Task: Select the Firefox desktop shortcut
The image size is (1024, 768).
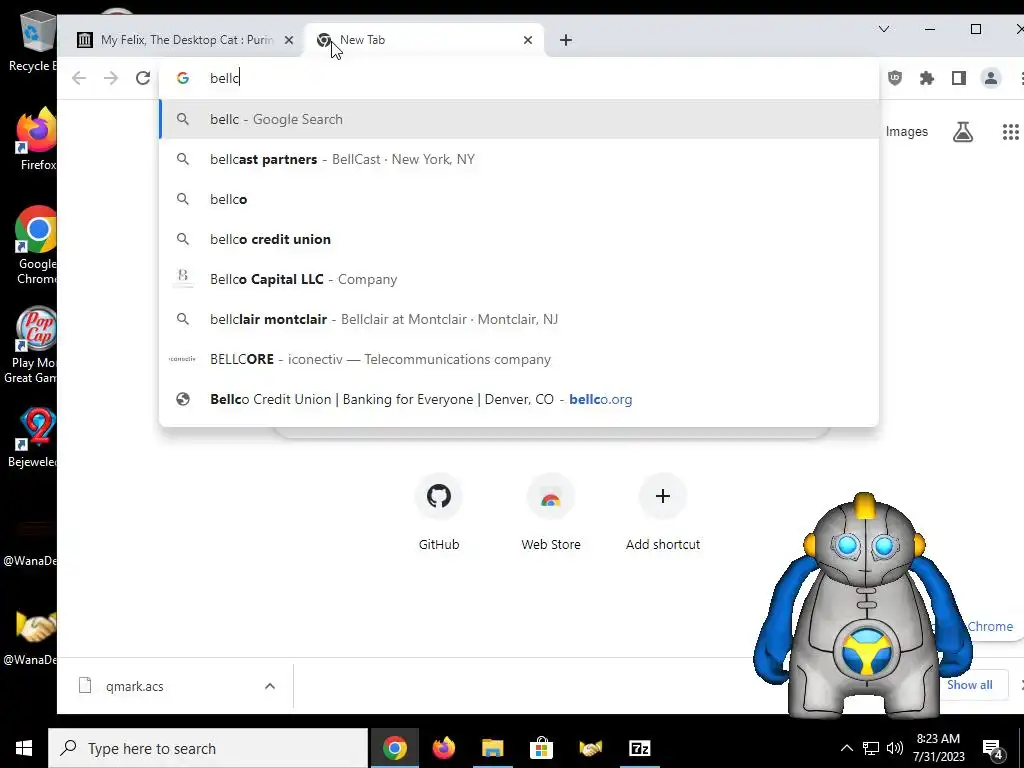Action: (x=35, y=140)
